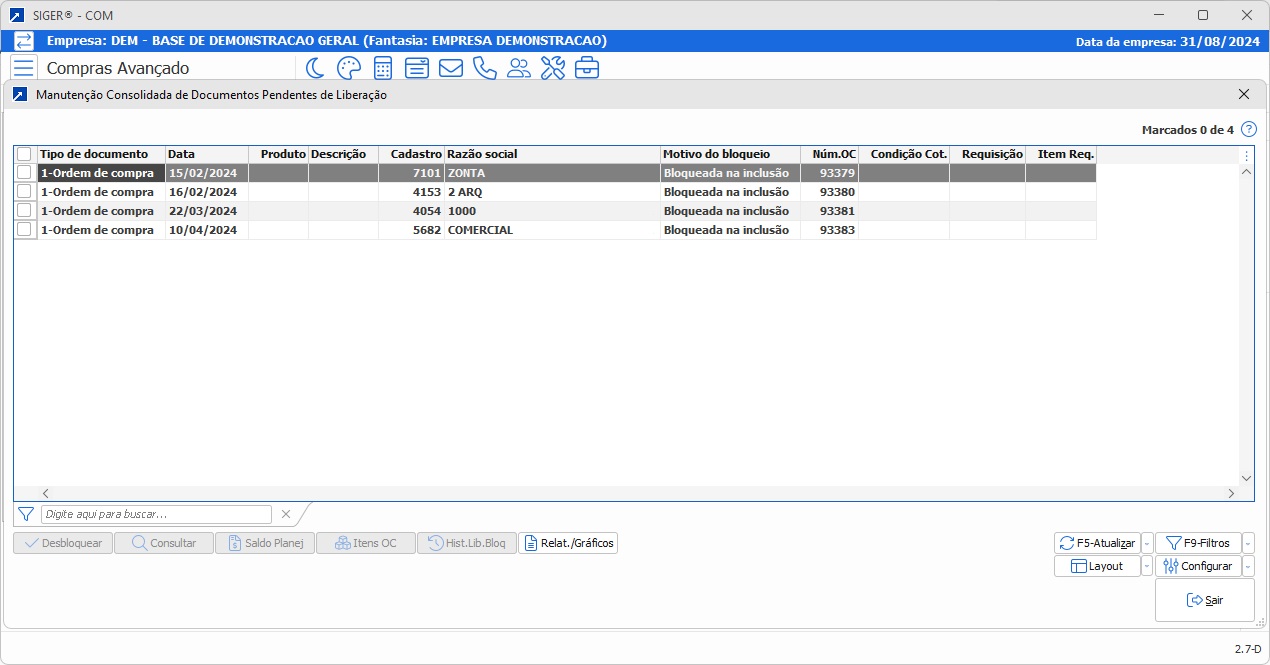Click the horizontal scrollbar right arrow
The width and height of the screenshot is (1270, 665).
[x=1231, y=493]
